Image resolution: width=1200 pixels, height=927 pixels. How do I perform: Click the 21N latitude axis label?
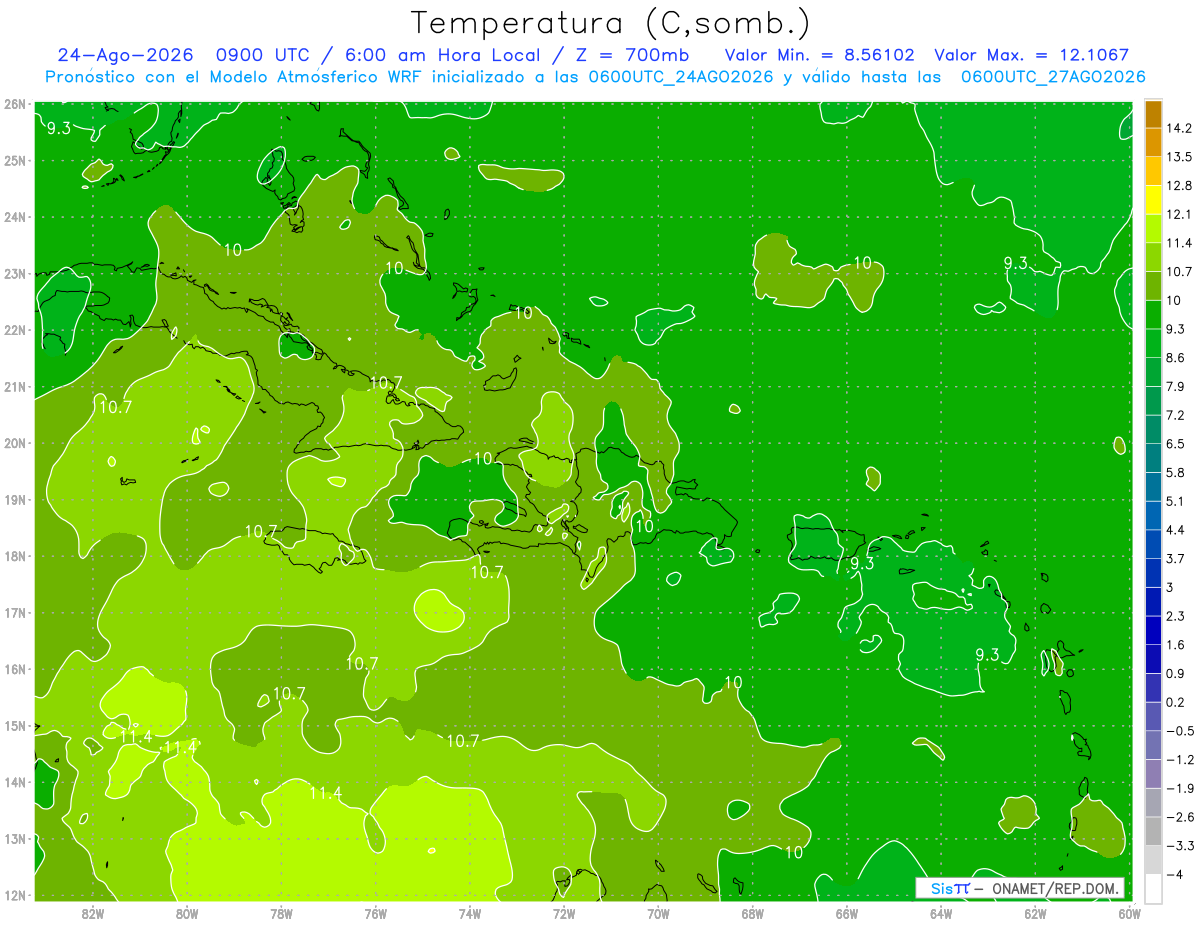point(14,387)
